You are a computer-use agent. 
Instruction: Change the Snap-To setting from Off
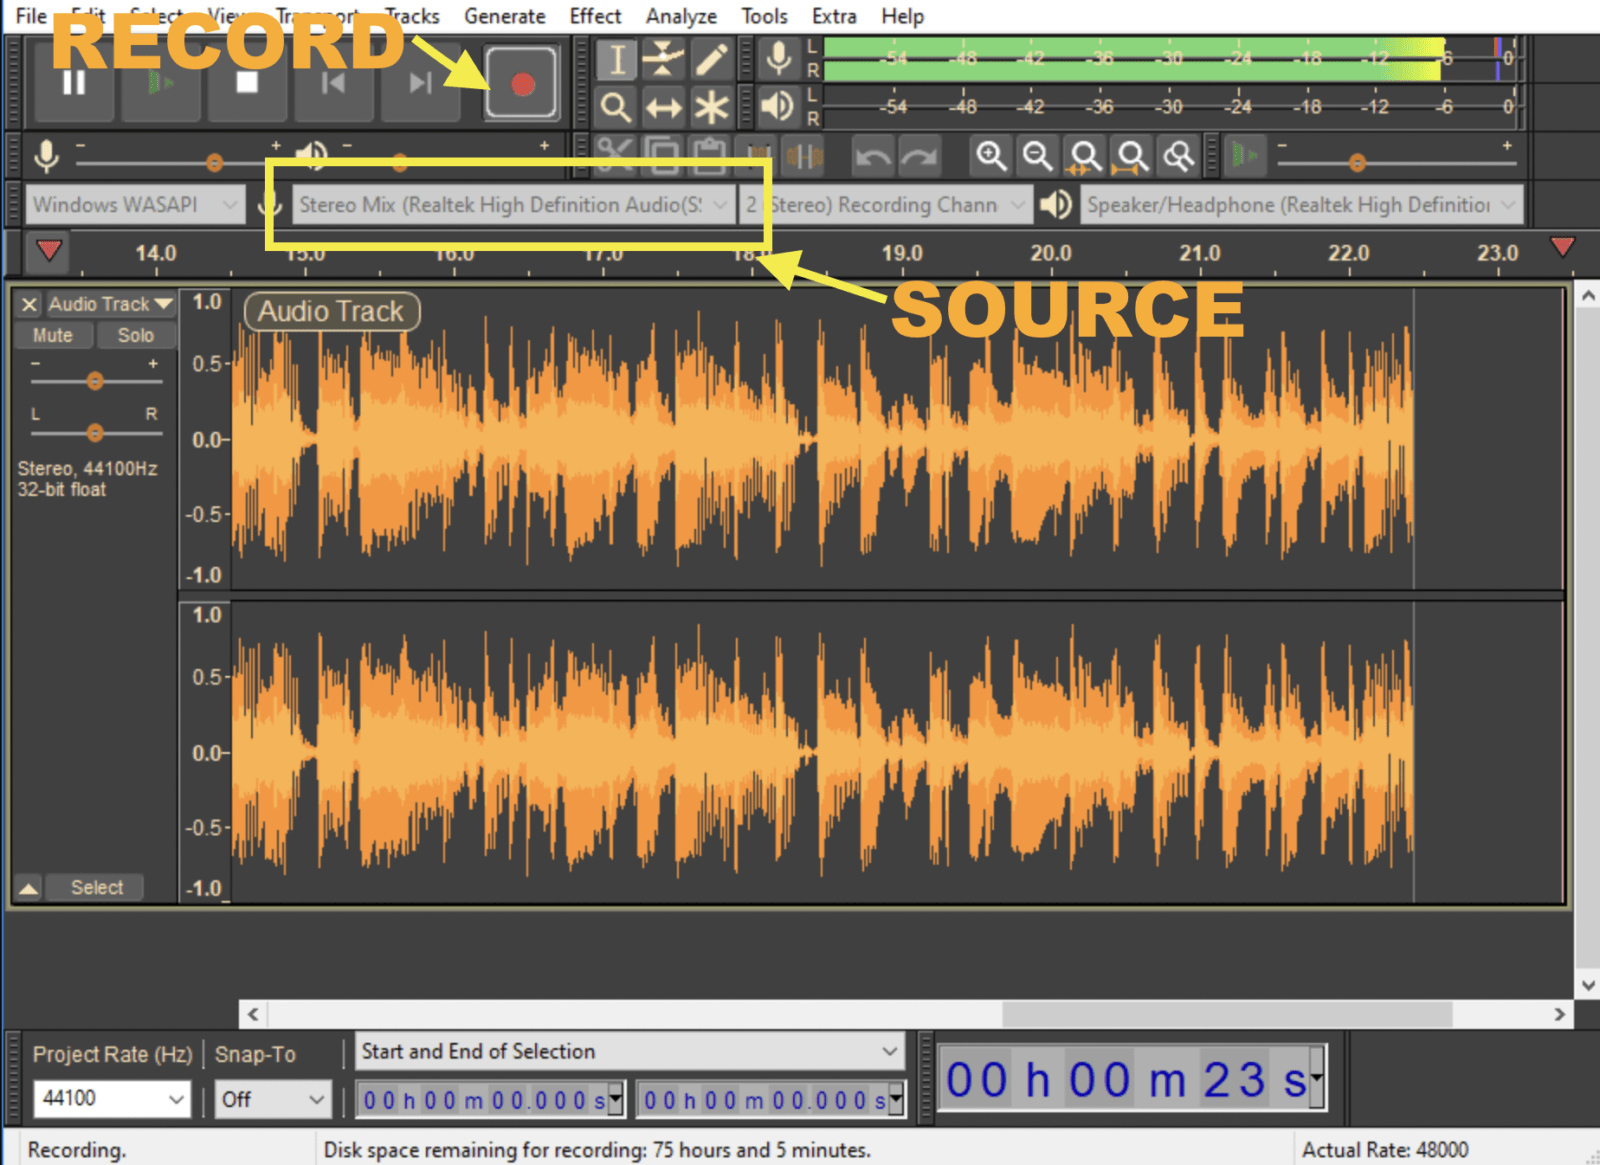[x=272, y=1098]
